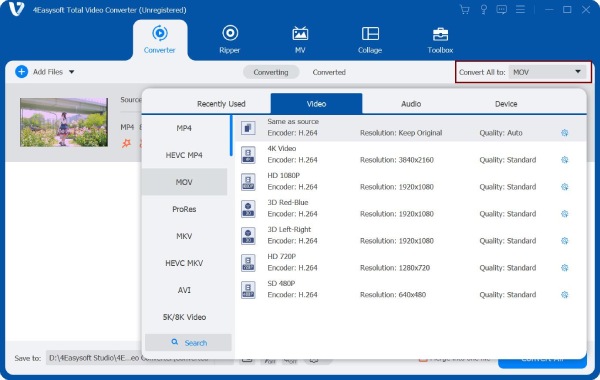Viewport: 600px width, 380px height.
Task: Click the format list scrollbar
Action: pos(231,136)
